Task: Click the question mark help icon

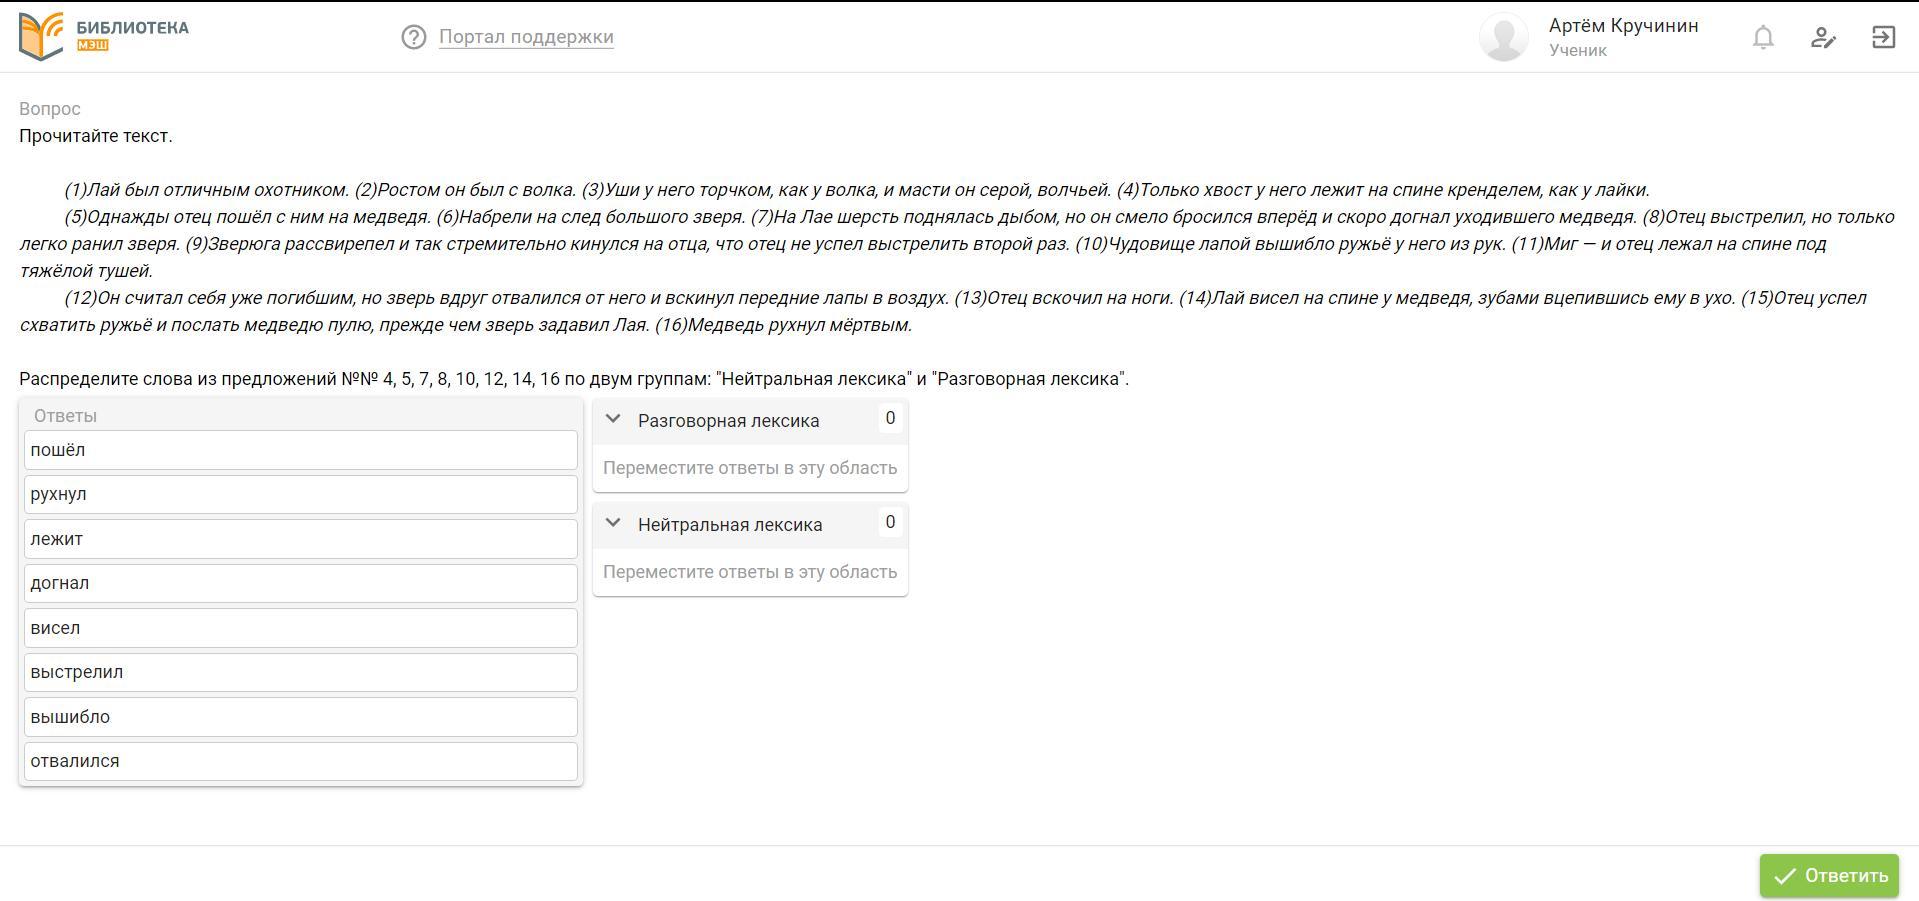Action: [x=413, y=37]
